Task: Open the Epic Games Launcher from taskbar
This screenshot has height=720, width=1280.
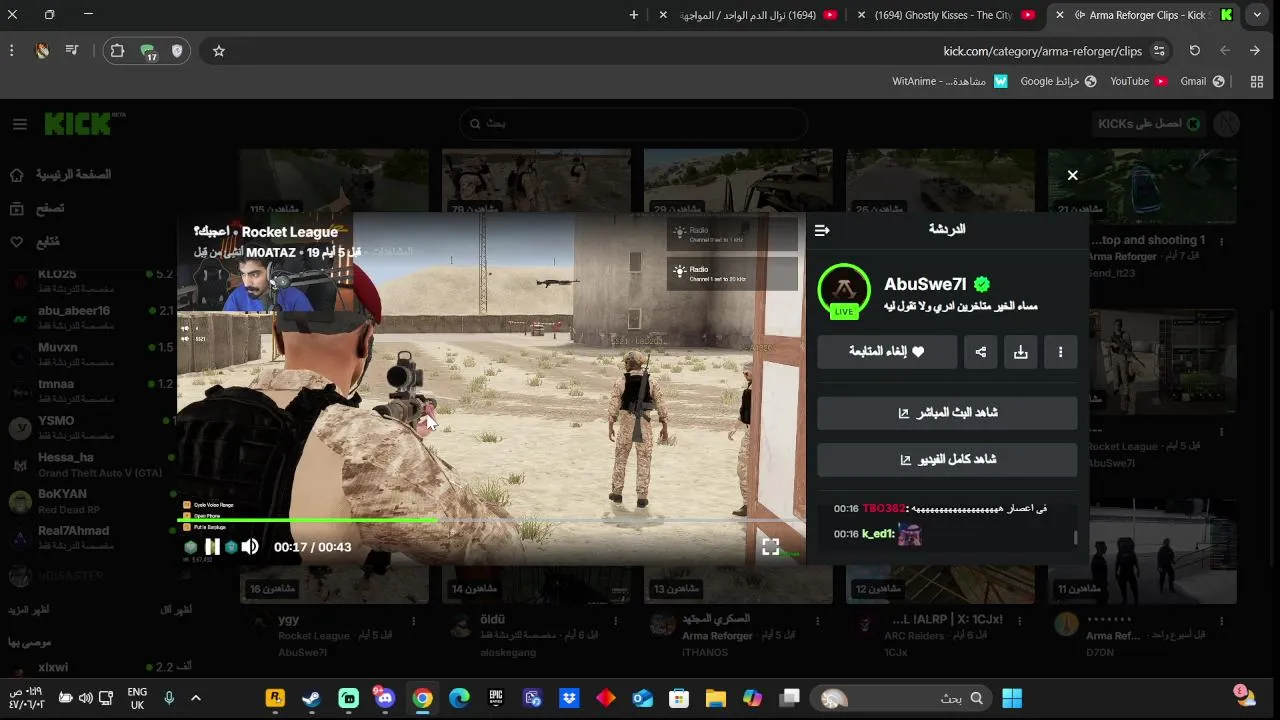Action: coord(495,698)
